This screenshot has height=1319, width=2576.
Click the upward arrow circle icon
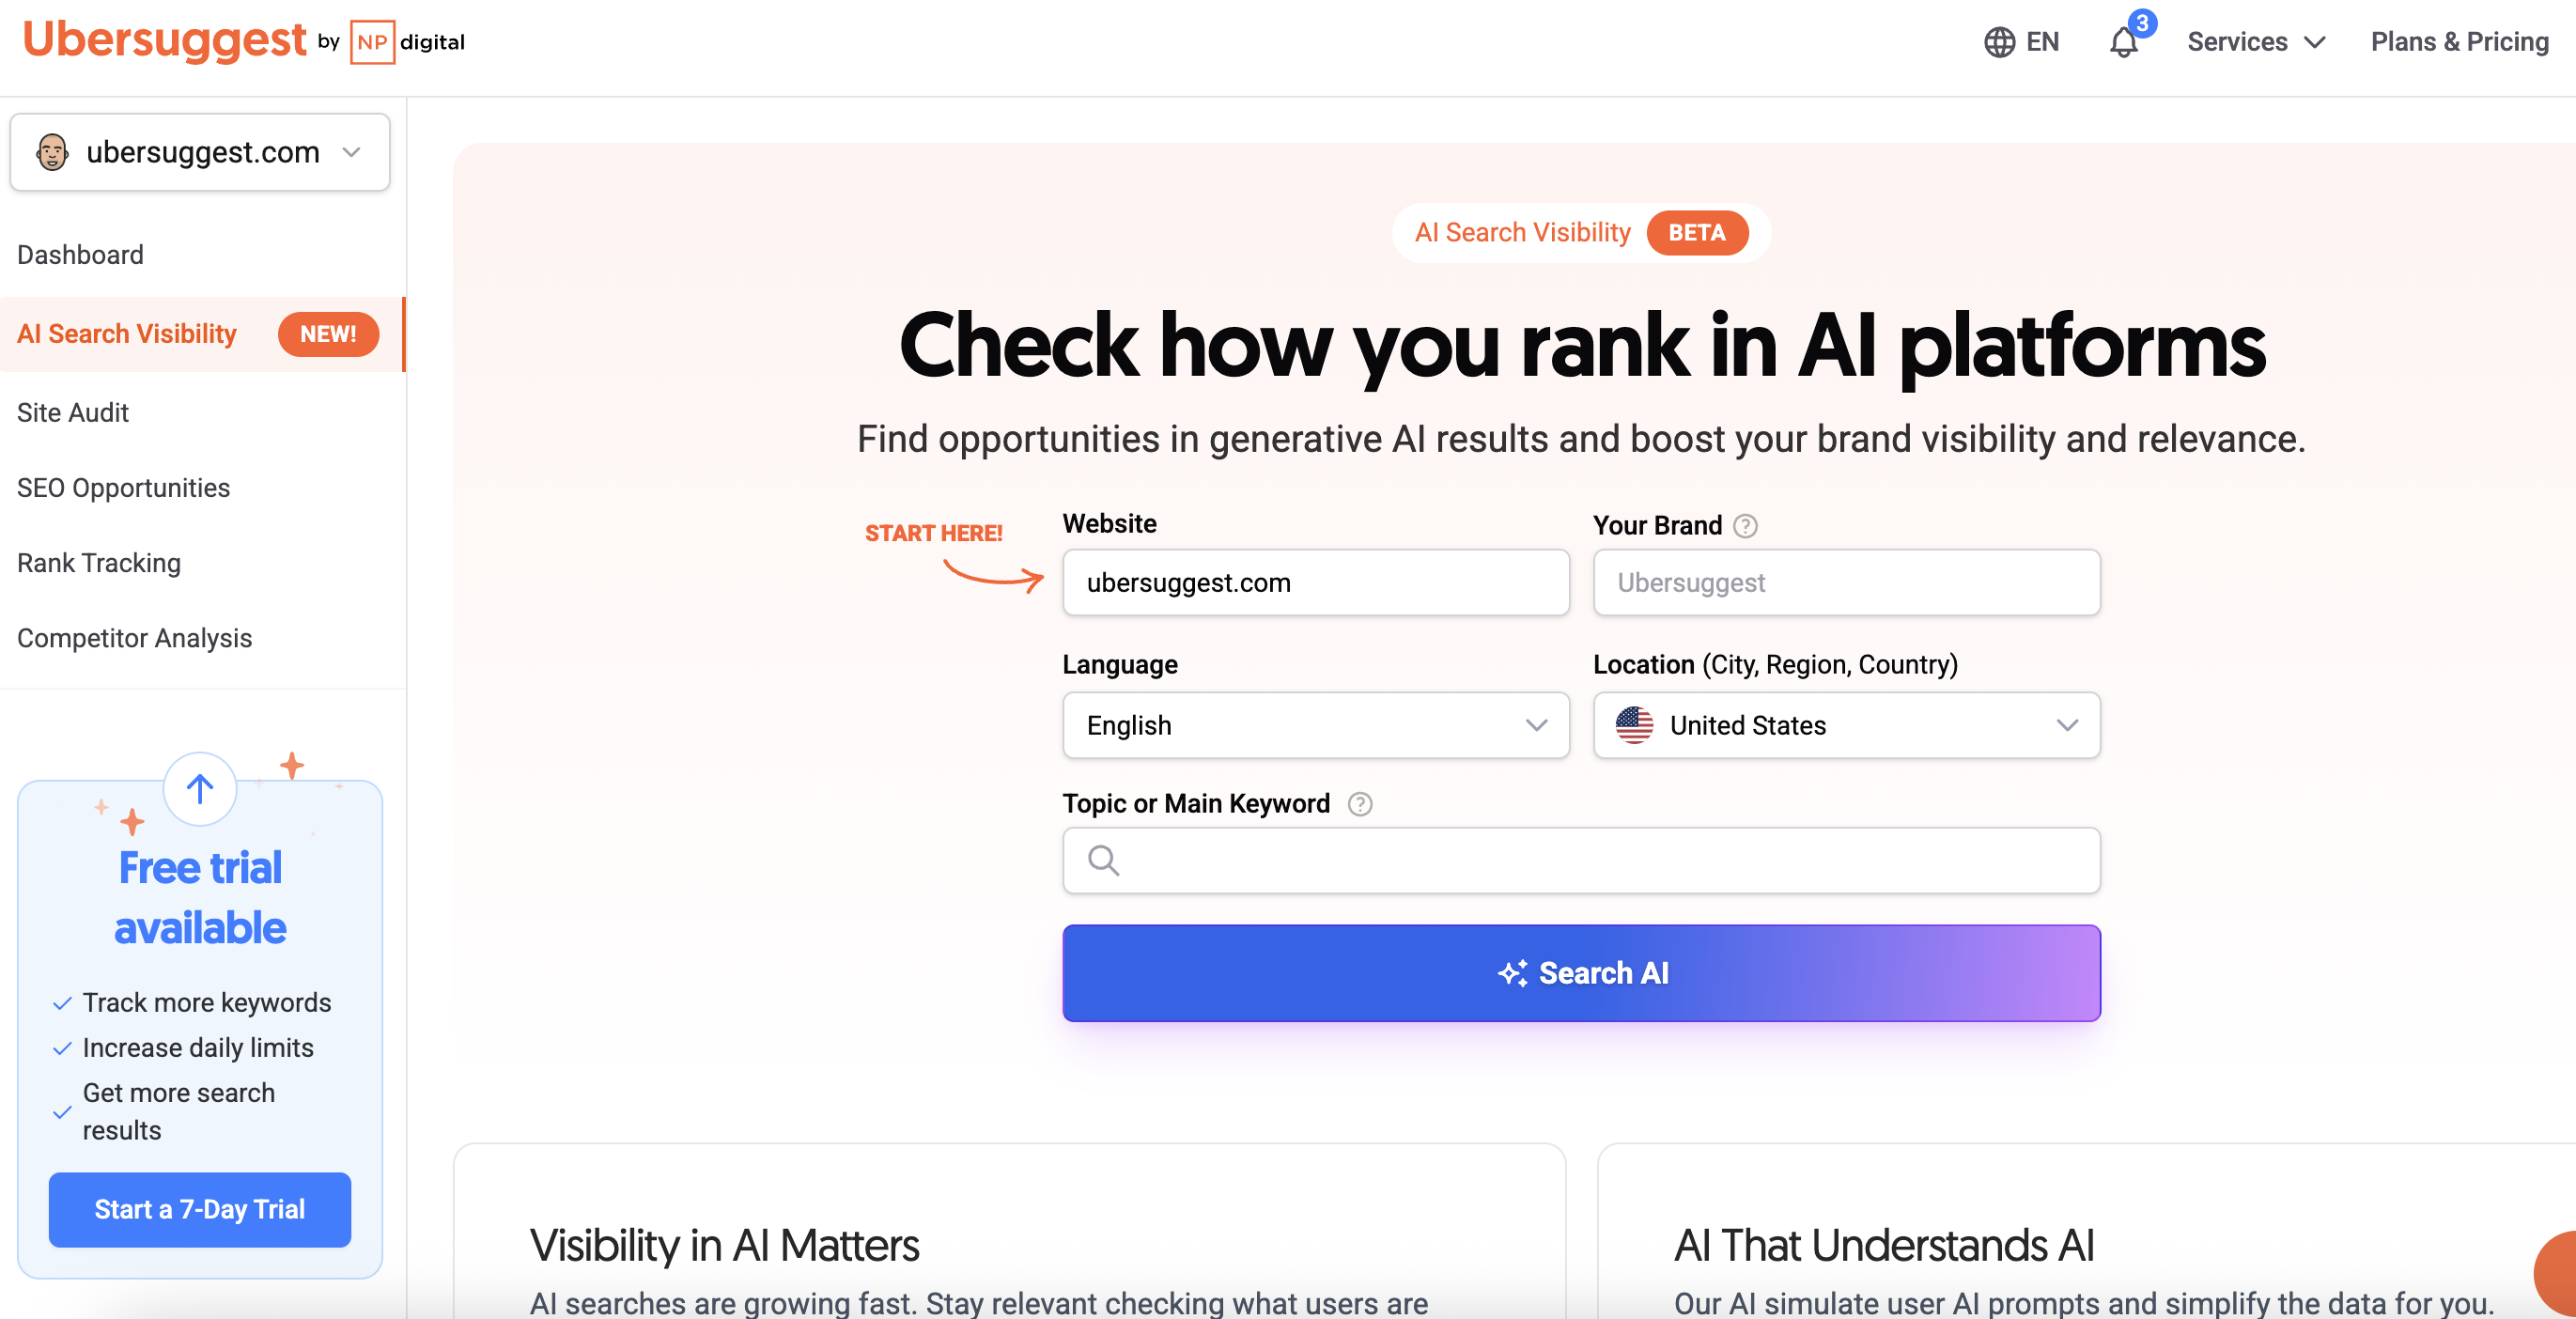(200, 789)
